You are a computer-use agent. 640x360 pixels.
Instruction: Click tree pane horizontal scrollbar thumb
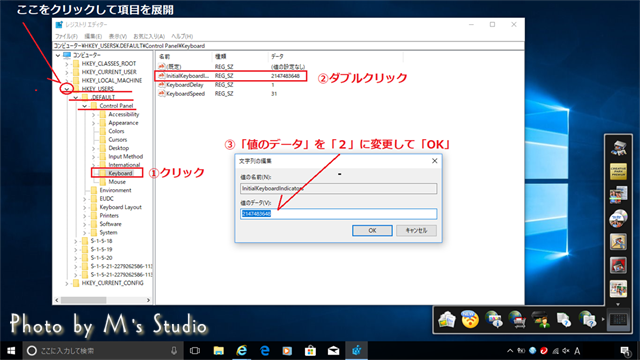(84, 300)
